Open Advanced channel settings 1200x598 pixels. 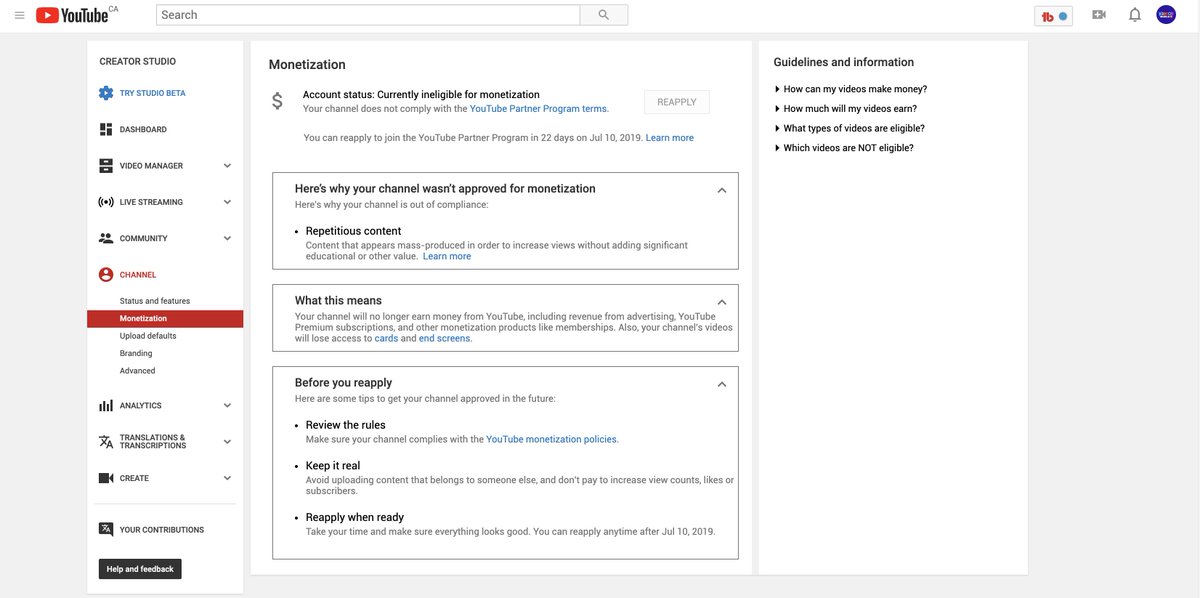[138, 371]
